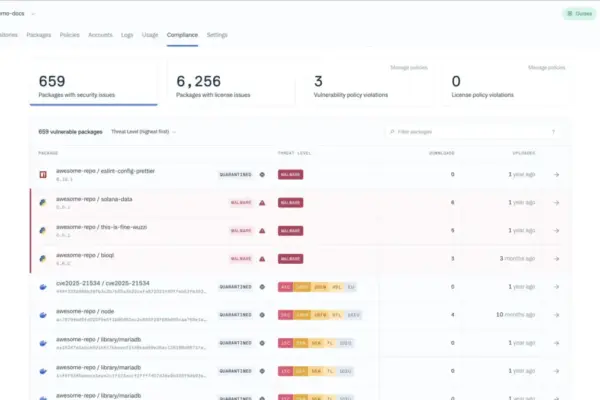
Task: Click the Filter packages search field
Action: click(473, 132)
